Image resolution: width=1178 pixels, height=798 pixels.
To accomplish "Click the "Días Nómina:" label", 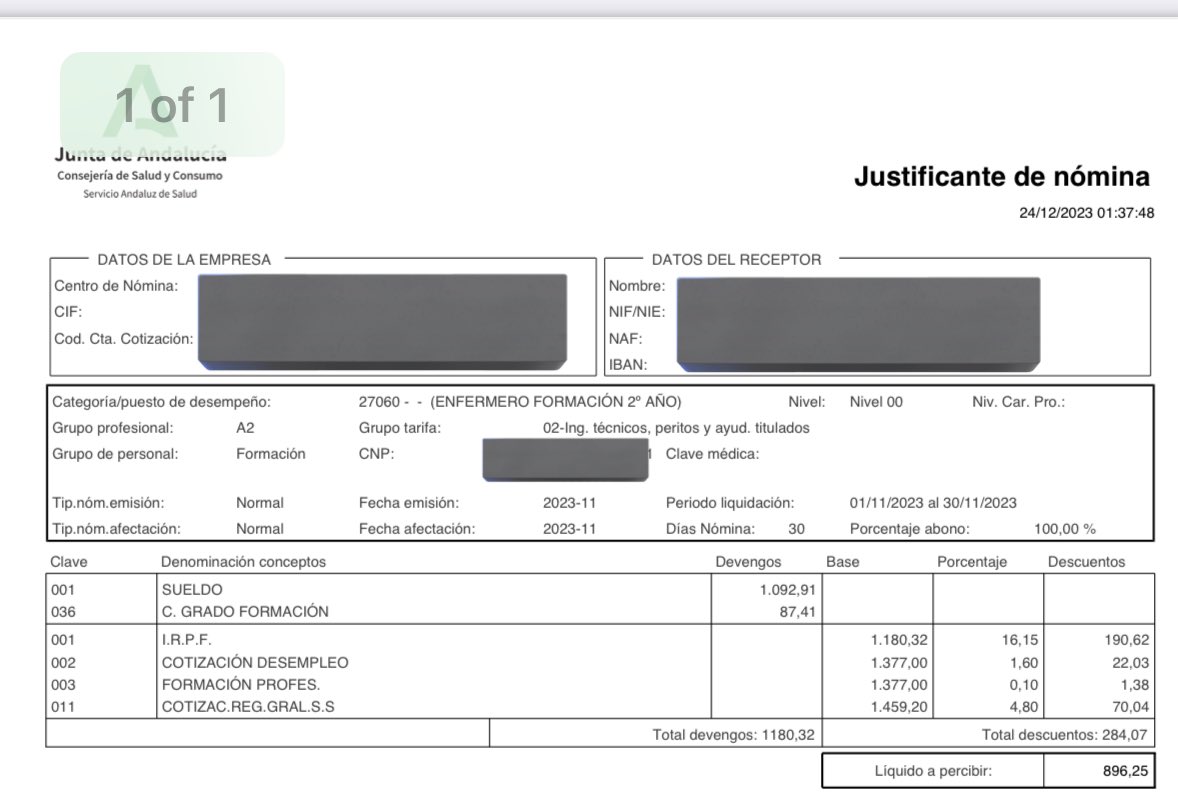I will [710, 529].
